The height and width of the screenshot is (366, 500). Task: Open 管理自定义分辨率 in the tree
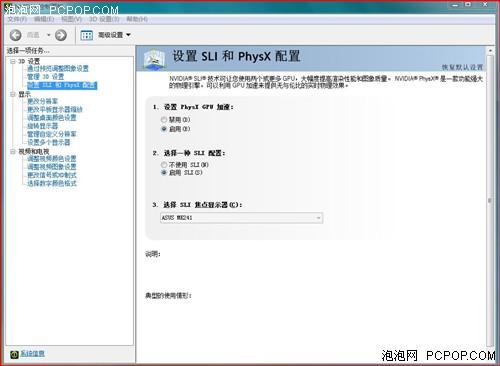(52, 134)
